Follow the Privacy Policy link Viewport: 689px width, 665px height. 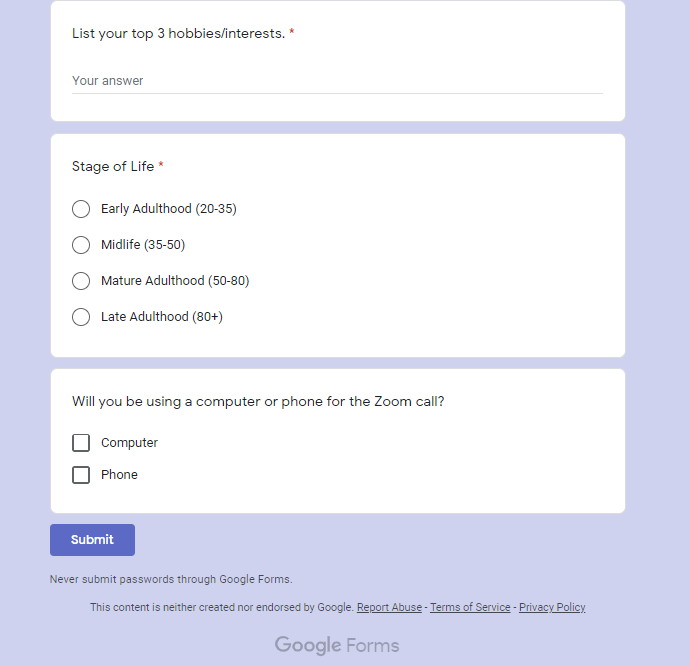(552, 608)
